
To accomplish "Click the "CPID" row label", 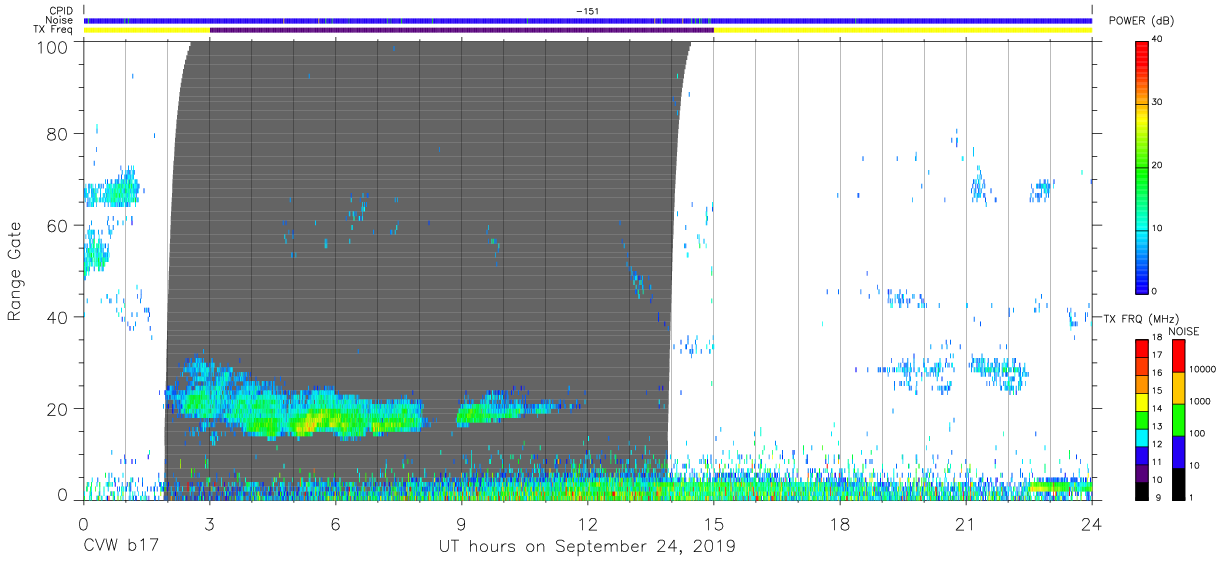I will click(x=61, y=10).
